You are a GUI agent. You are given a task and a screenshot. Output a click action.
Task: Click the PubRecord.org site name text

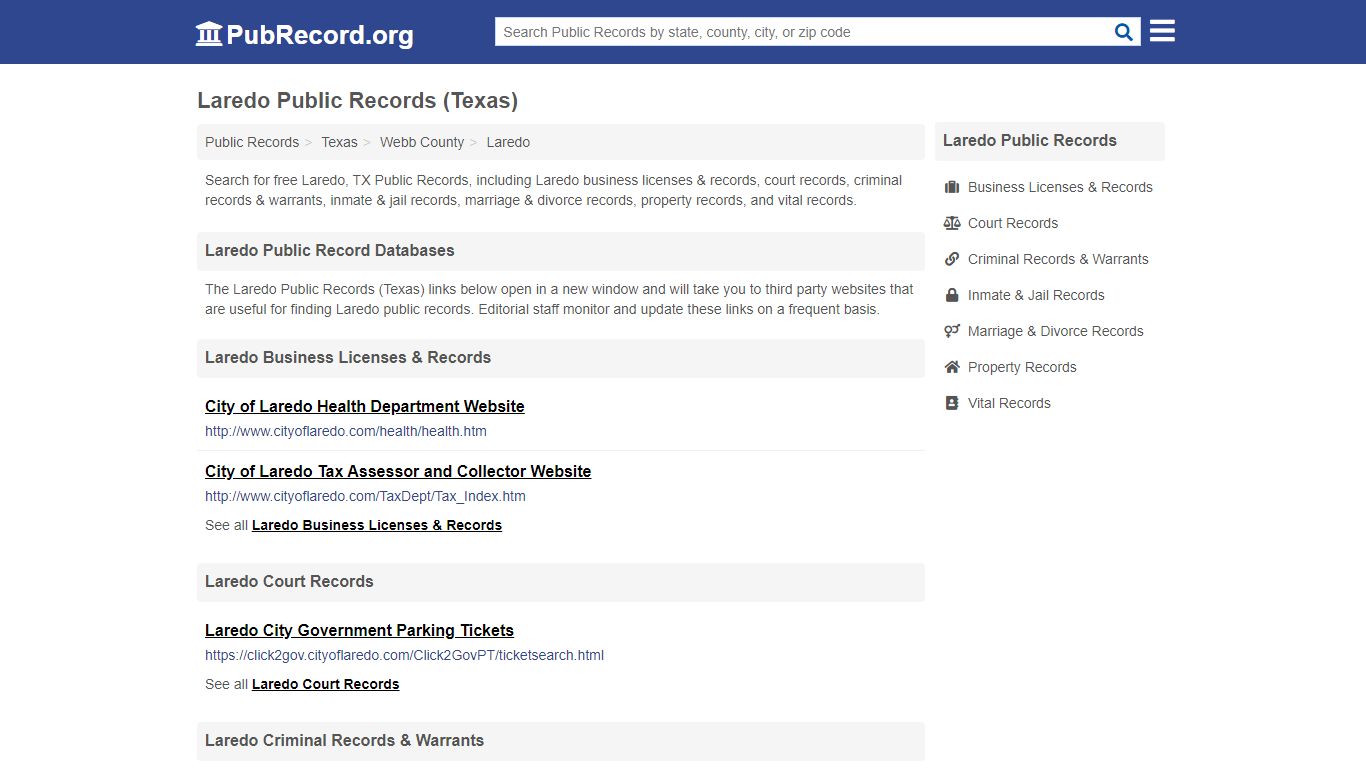tap(320, 35)
